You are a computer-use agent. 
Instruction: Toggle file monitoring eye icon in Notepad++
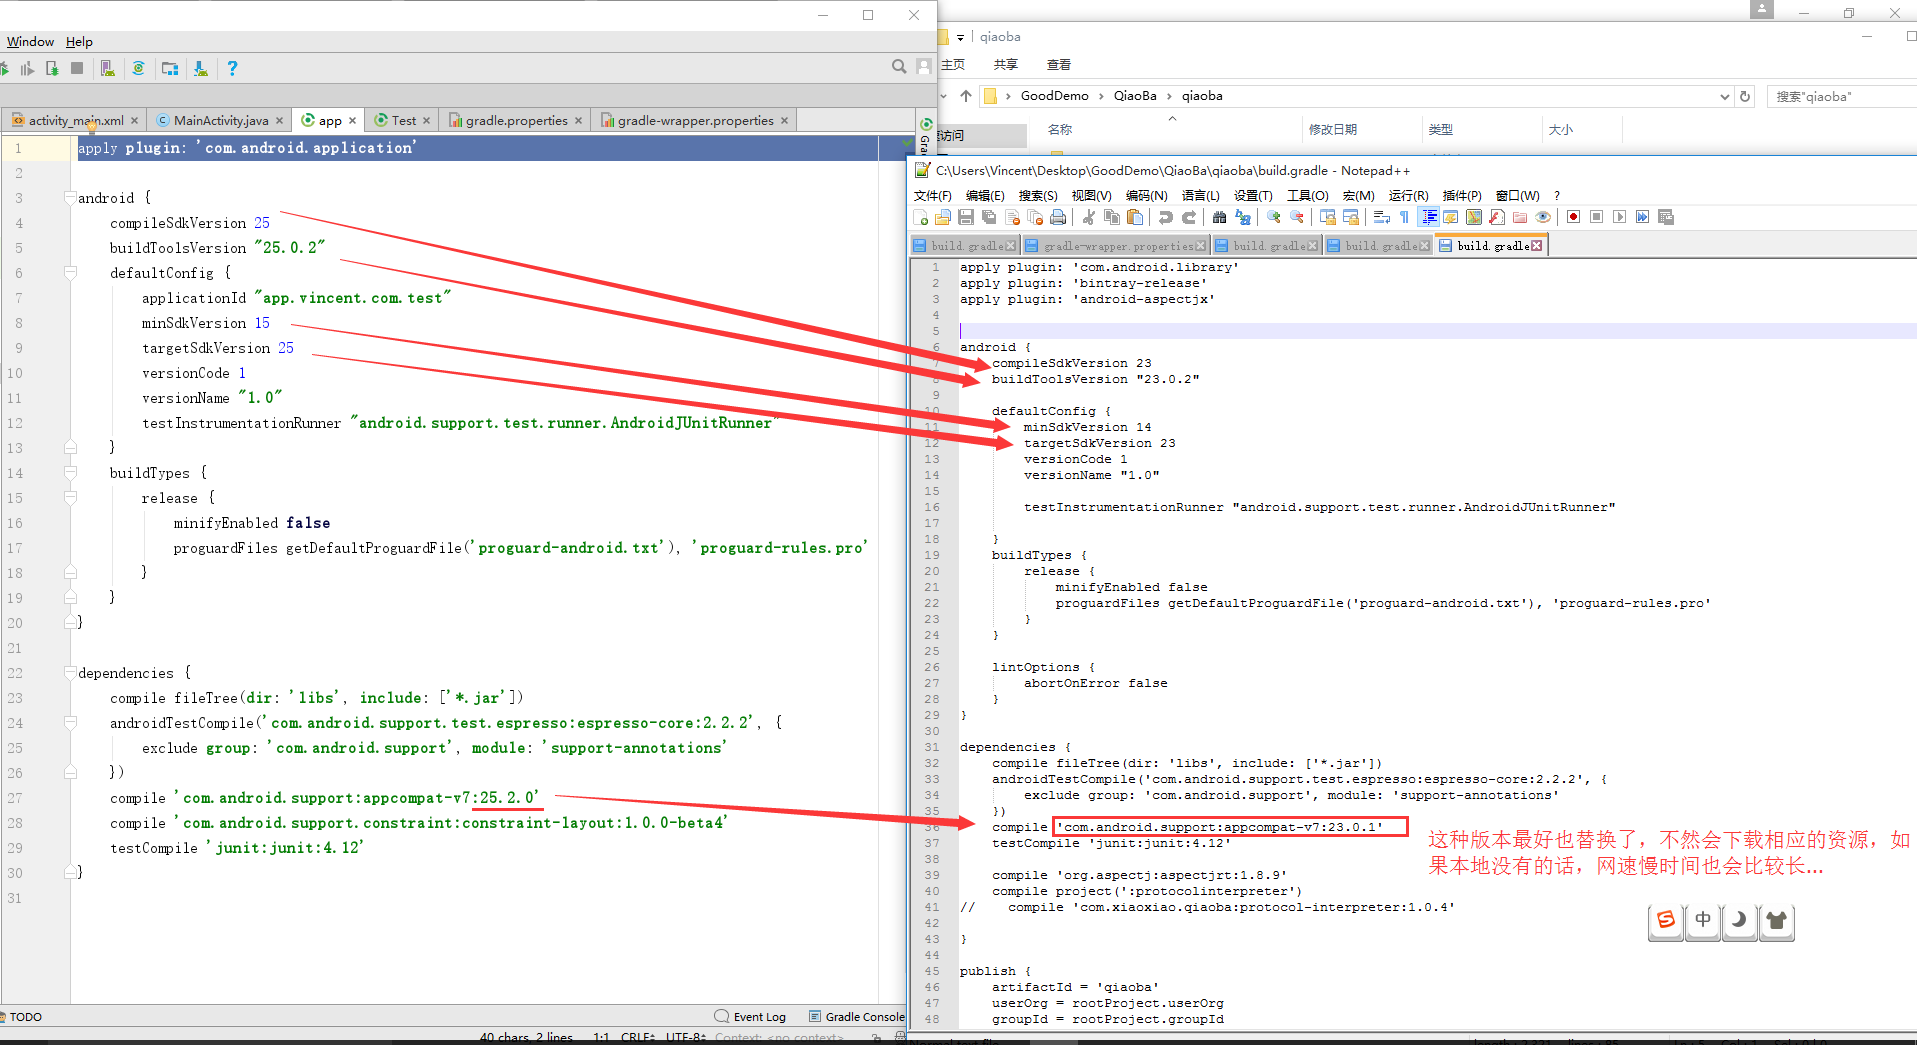tap(1543, 217)
